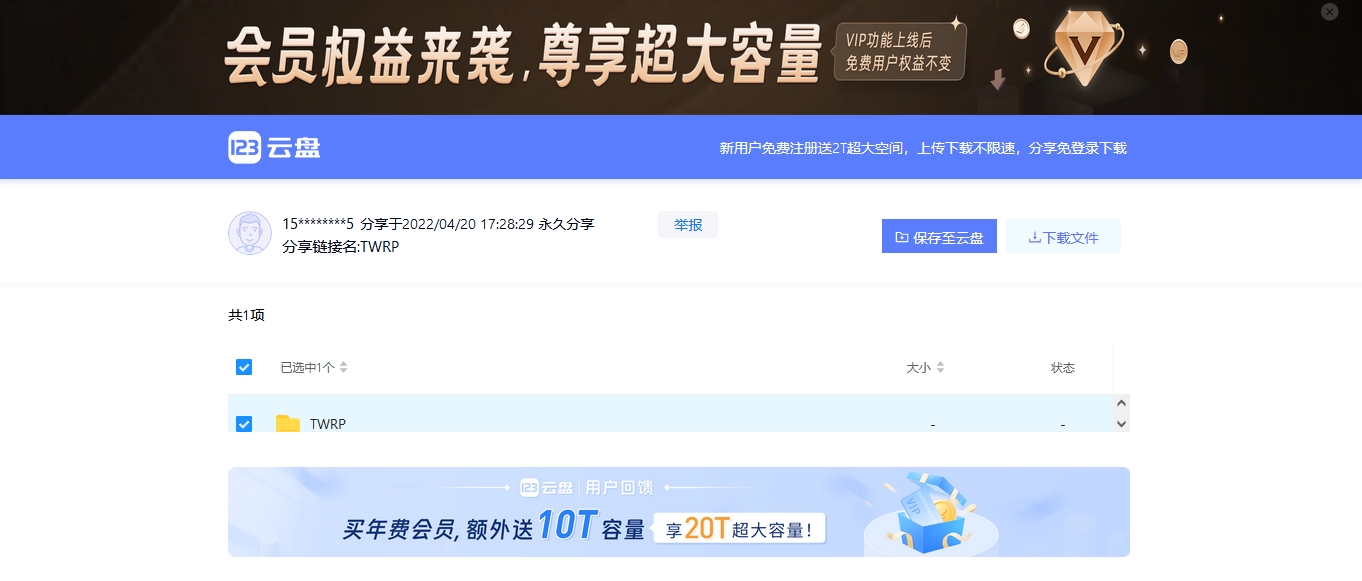Image resolution: width=1362 pixels, height=581 pixels.
Task: Download files using 下载文件 button
Action: [1062, 235]
